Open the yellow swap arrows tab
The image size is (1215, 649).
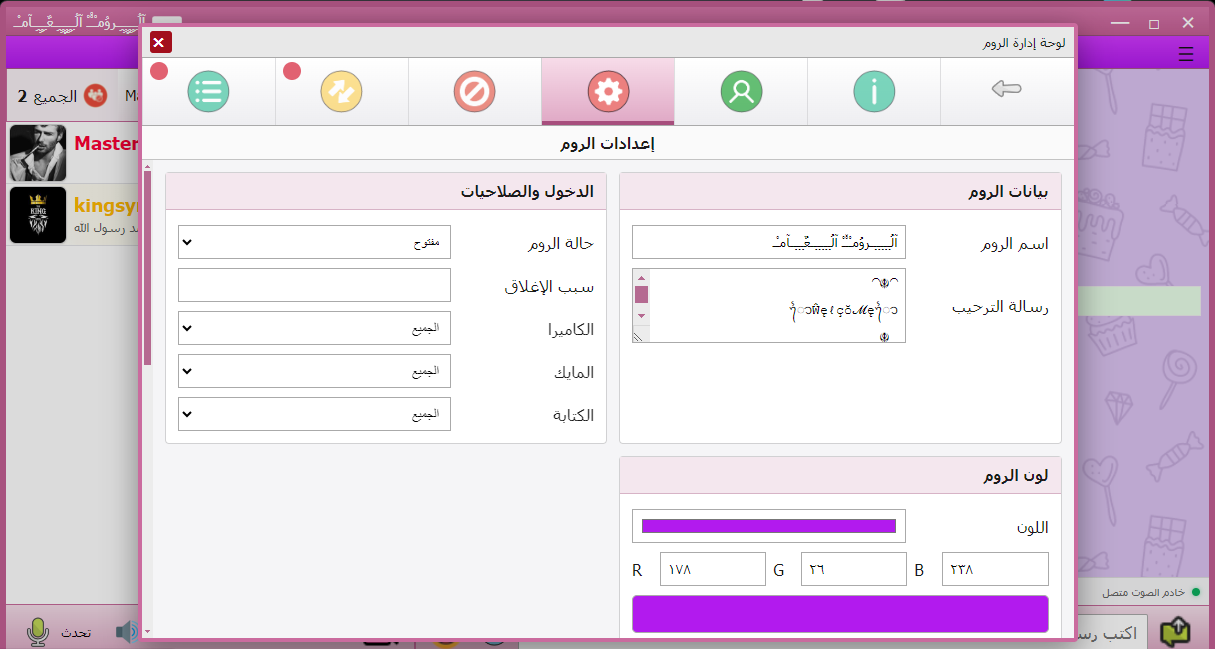tap(341, 92)
